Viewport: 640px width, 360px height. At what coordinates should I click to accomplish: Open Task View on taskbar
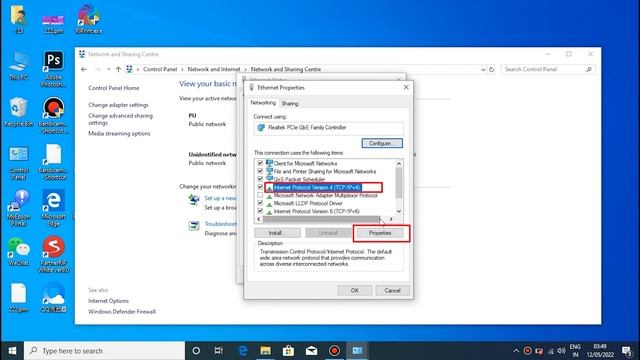pyautogui.click(x=219, y=351)
